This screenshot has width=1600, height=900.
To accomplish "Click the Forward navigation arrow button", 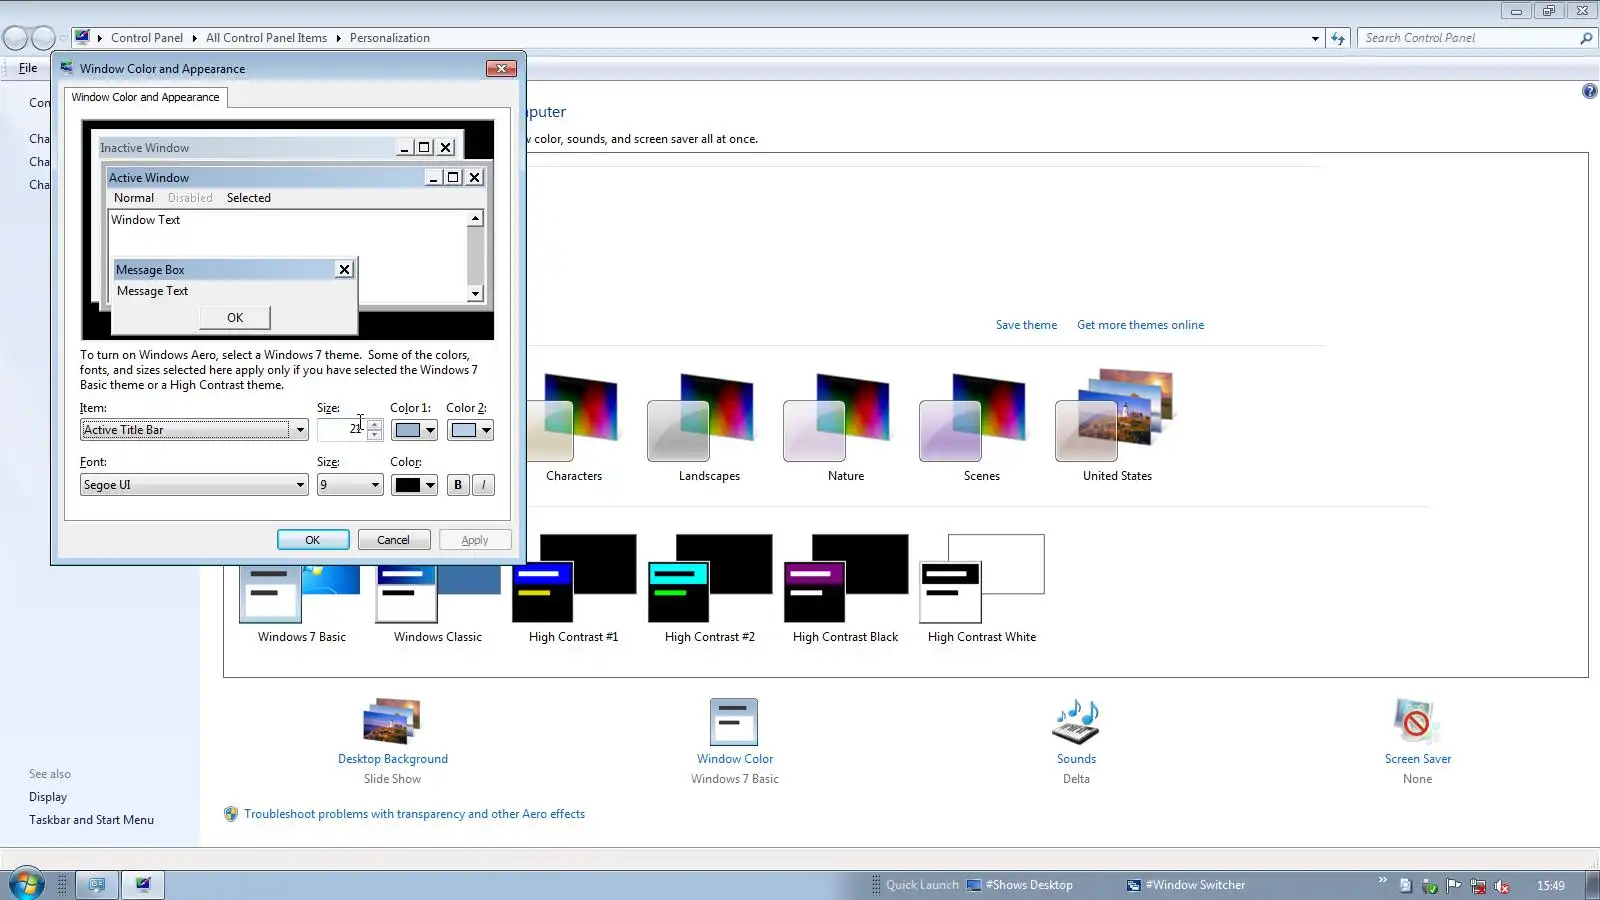I will pyautogui.click(x=43, y=38).
